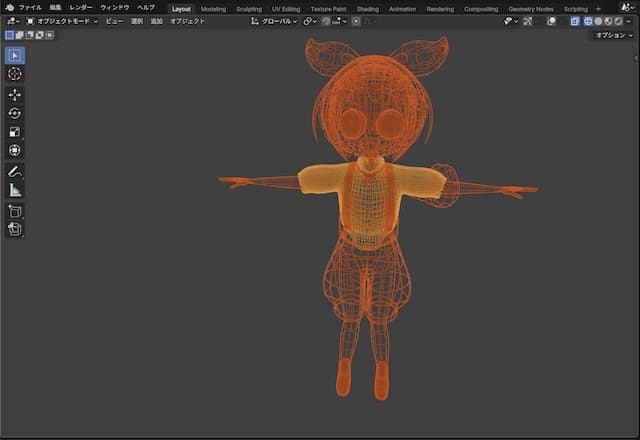Activate the Move tool
This screenshot has height=440, width=640.
pyautogui.click(x=15, y=94)
